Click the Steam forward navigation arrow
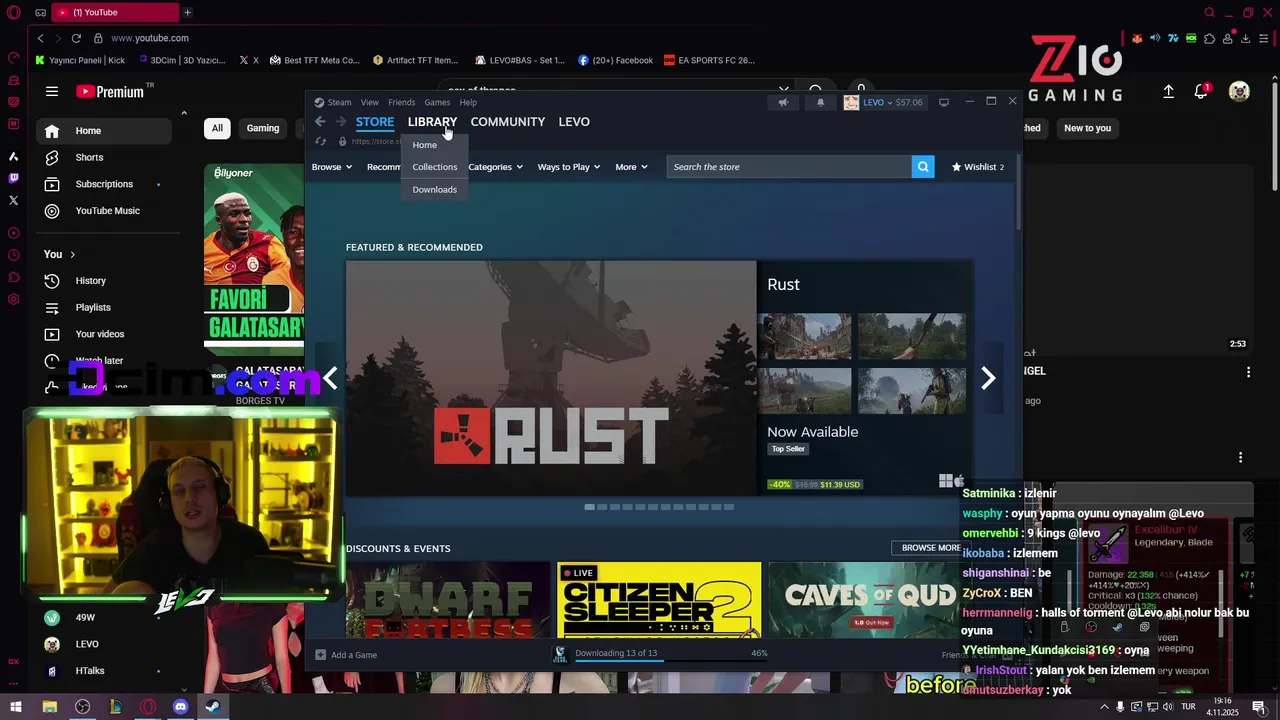Viewport: 1280px width, 720px height. pyautogui.click(x=341, y=122)
